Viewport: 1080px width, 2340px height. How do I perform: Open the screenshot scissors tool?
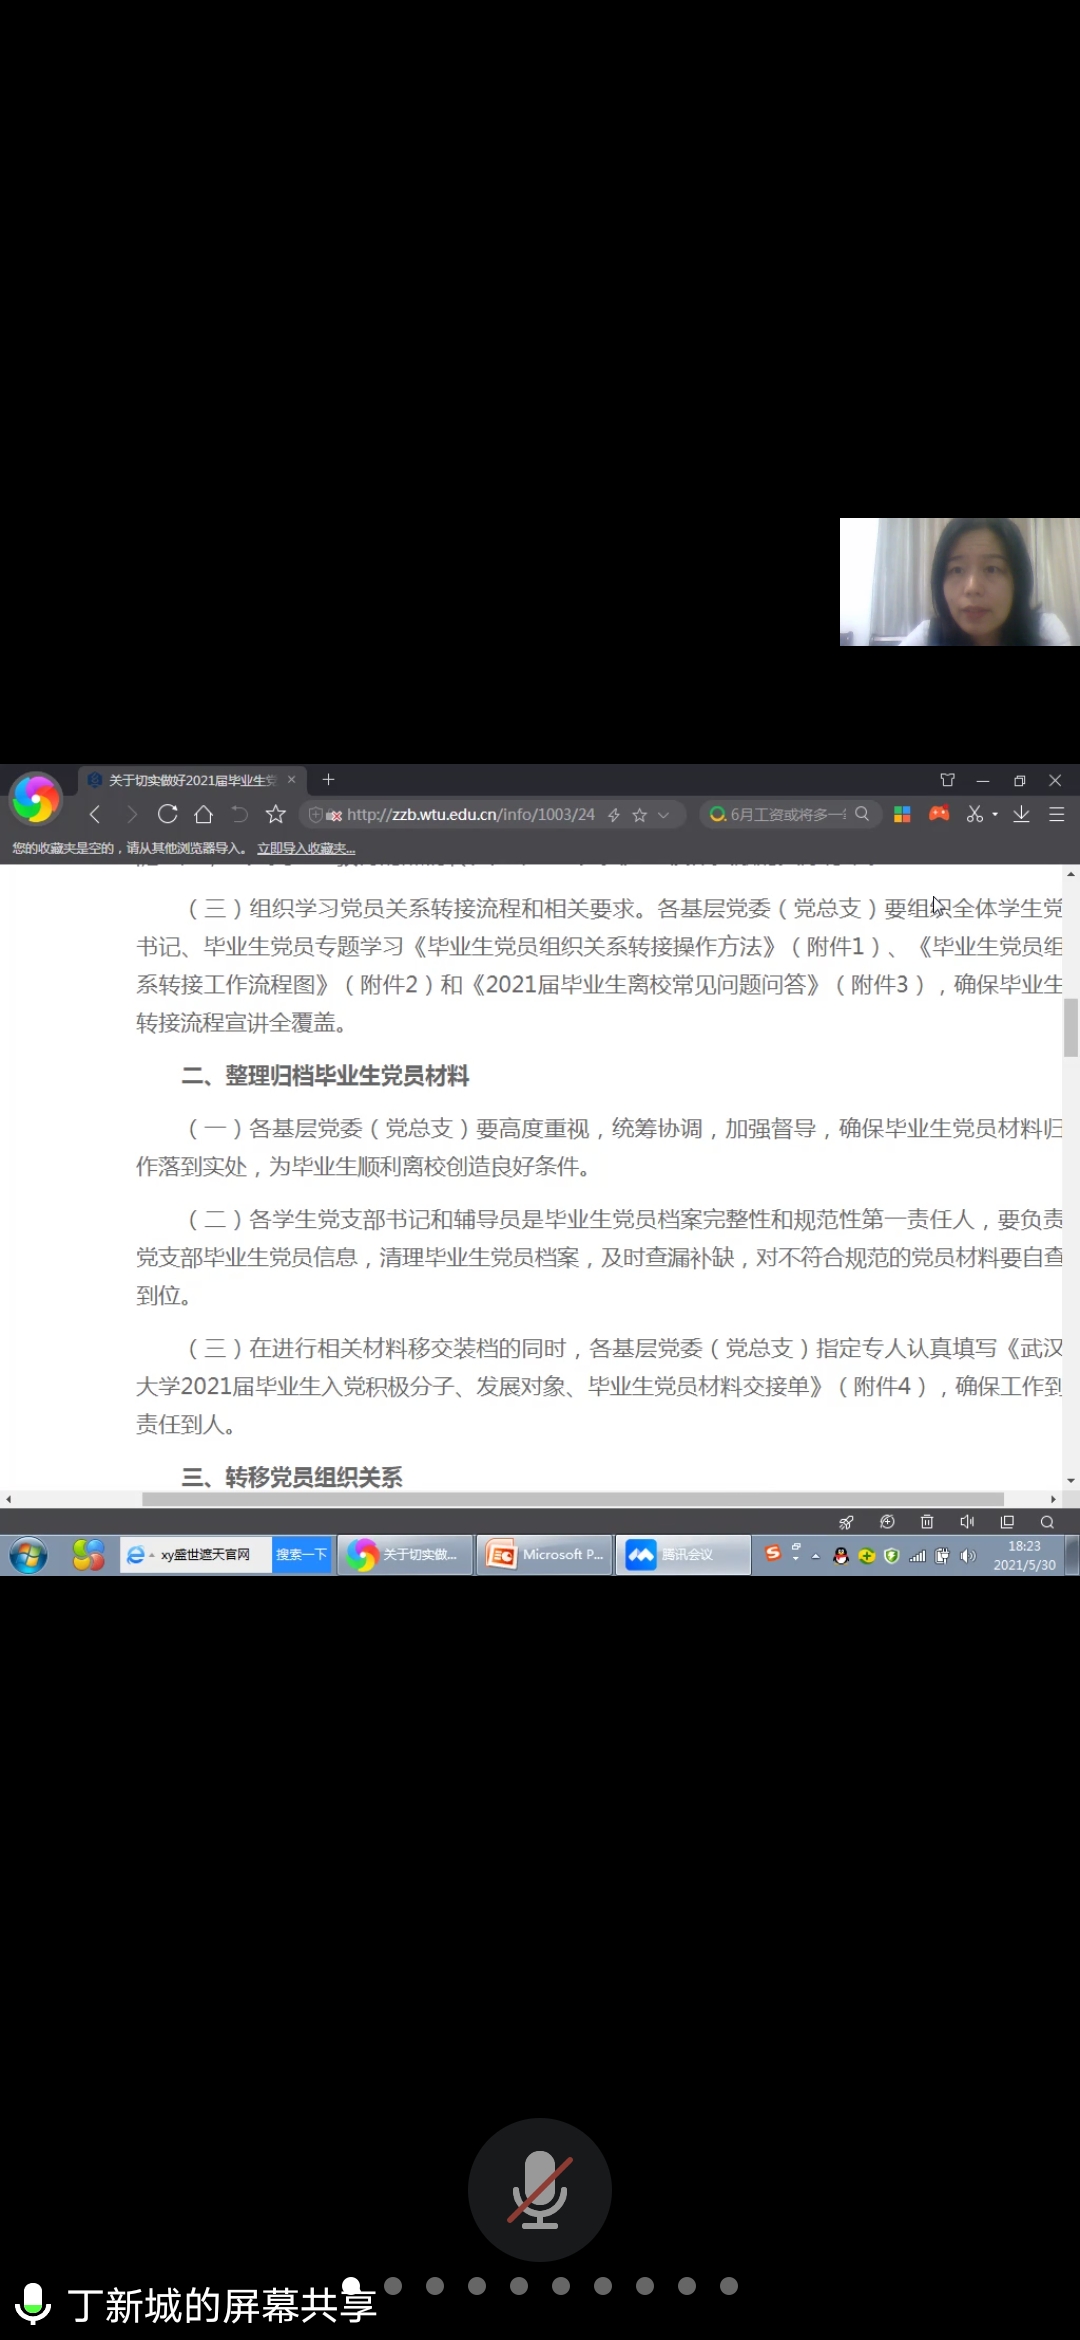974,814
